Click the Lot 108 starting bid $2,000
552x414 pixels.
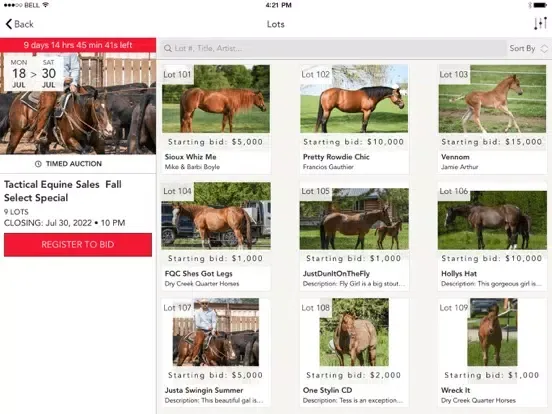pos(353,375)
